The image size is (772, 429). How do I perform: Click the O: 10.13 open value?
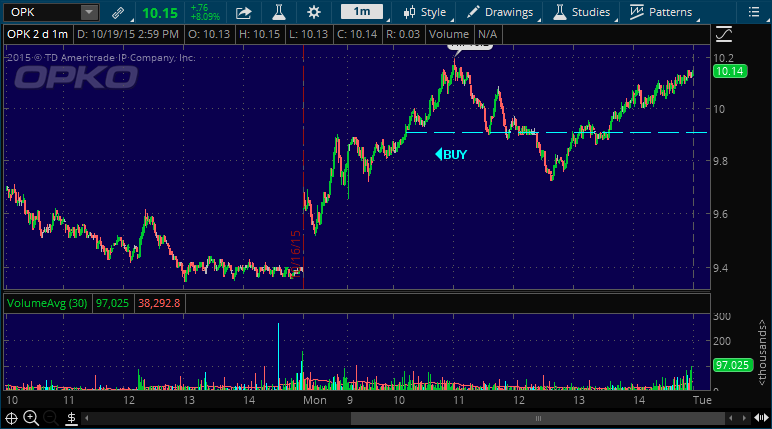pyautogui.click(x=209, y=34)
